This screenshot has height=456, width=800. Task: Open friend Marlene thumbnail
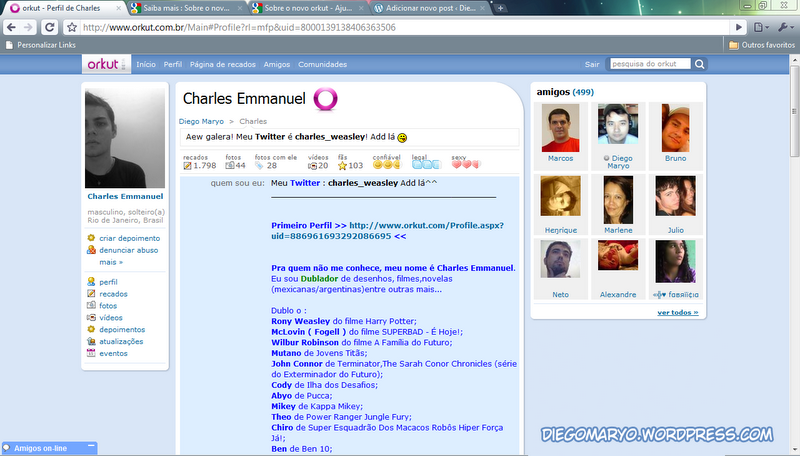[x=618, y=200]
